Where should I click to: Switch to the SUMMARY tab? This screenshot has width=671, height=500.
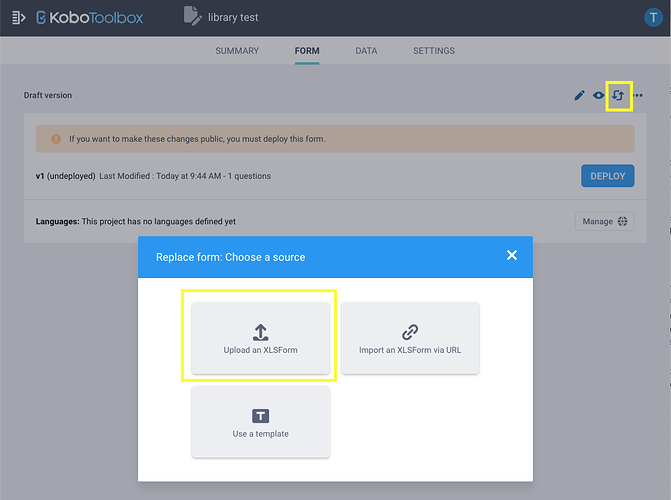(x=237, y=51)
